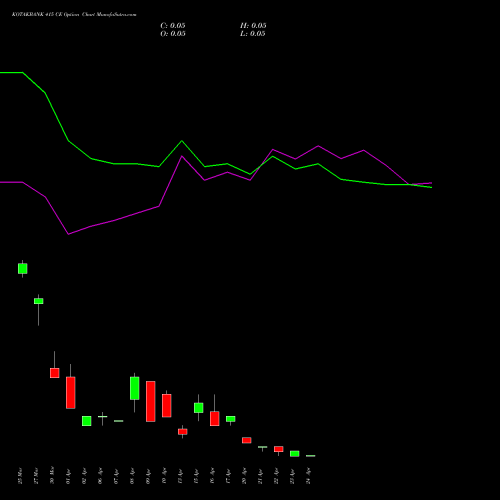Click the red candle above 16 Apr

pos(215,419)
